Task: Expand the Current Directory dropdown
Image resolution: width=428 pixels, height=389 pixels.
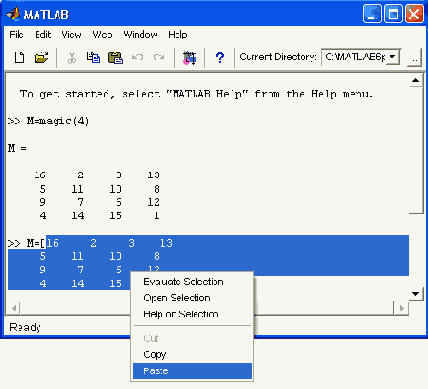Action: (393, 57)
